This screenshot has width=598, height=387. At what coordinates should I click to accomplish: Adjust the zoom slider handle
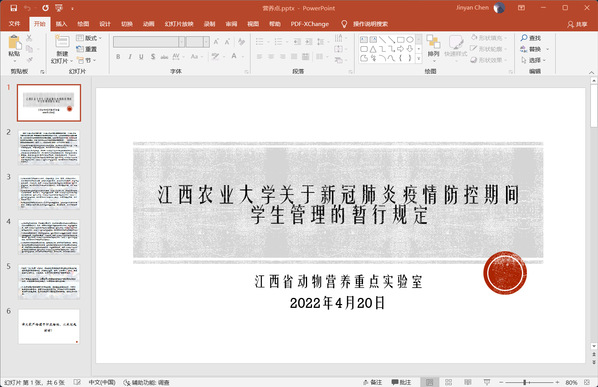[525, 382]
